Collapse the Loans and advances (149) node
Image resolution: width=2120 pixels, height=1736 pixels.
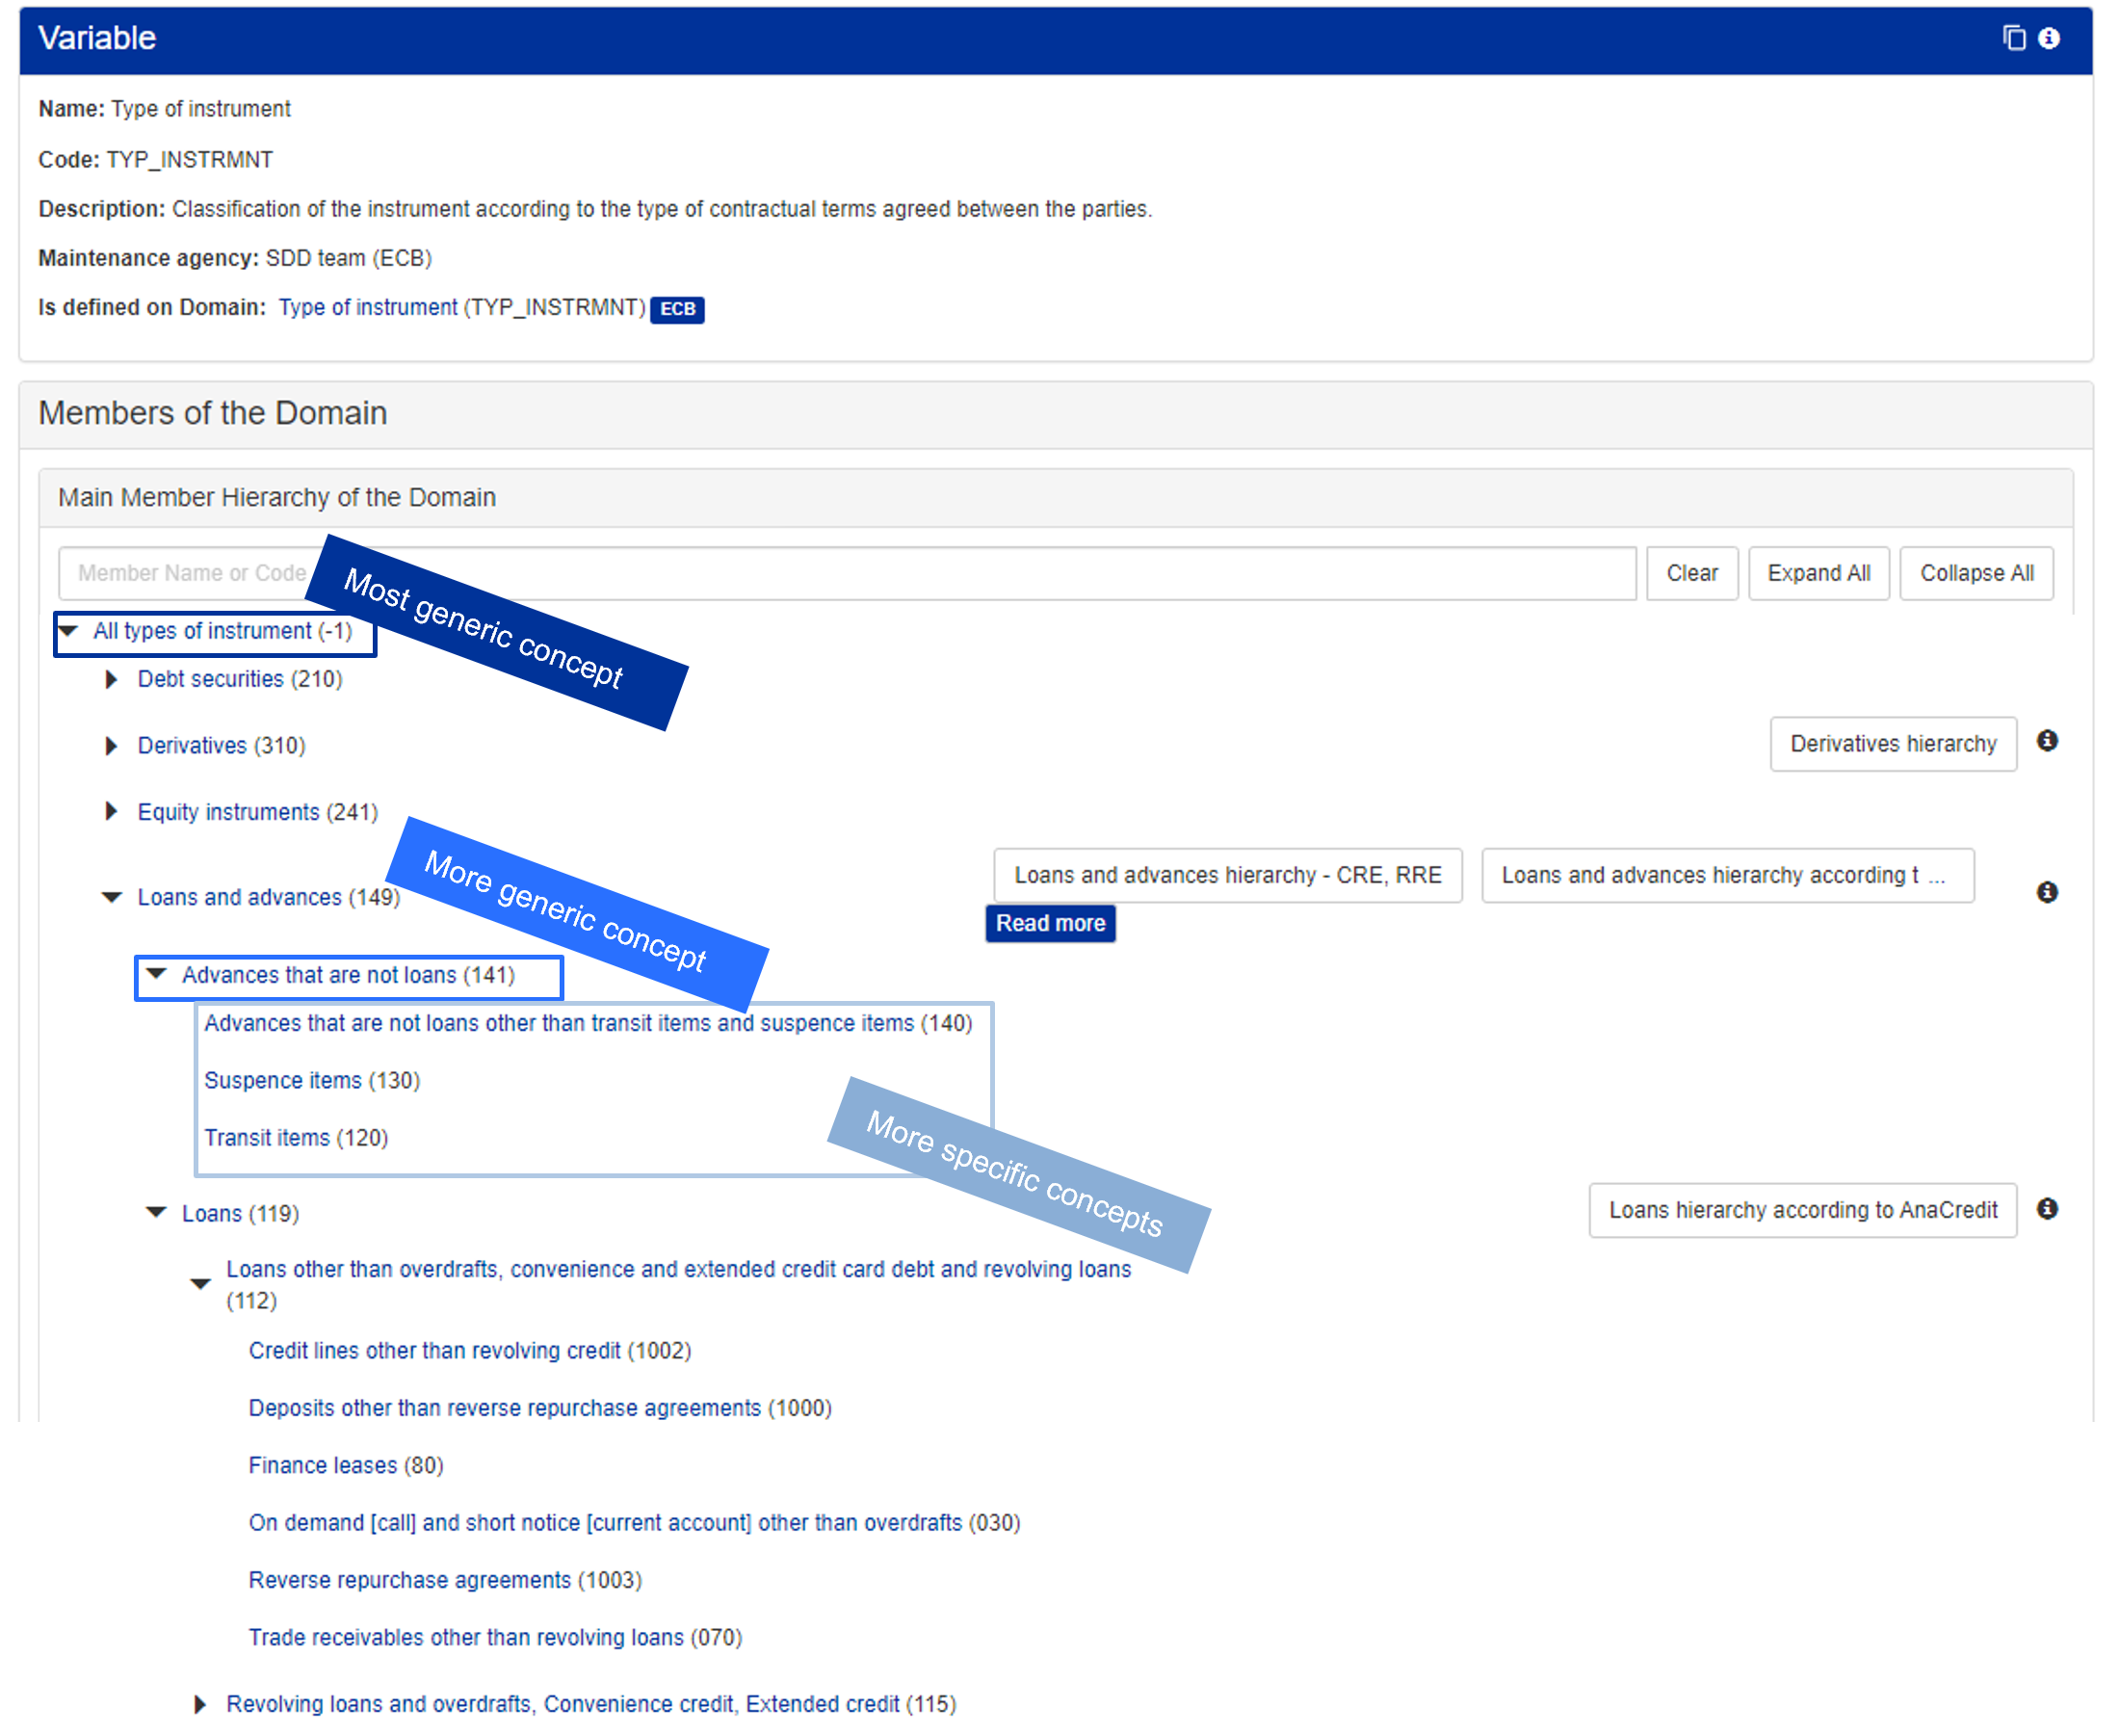(x=112, y=897)
